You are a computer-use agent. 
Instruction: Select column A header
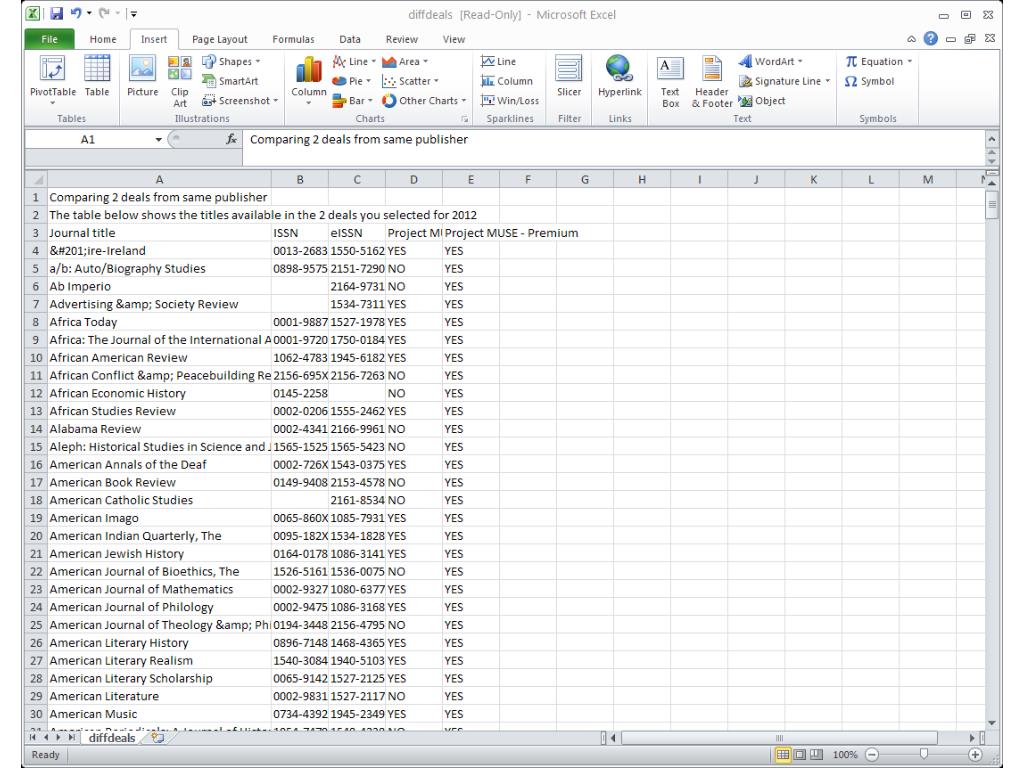tap(159, 180)
